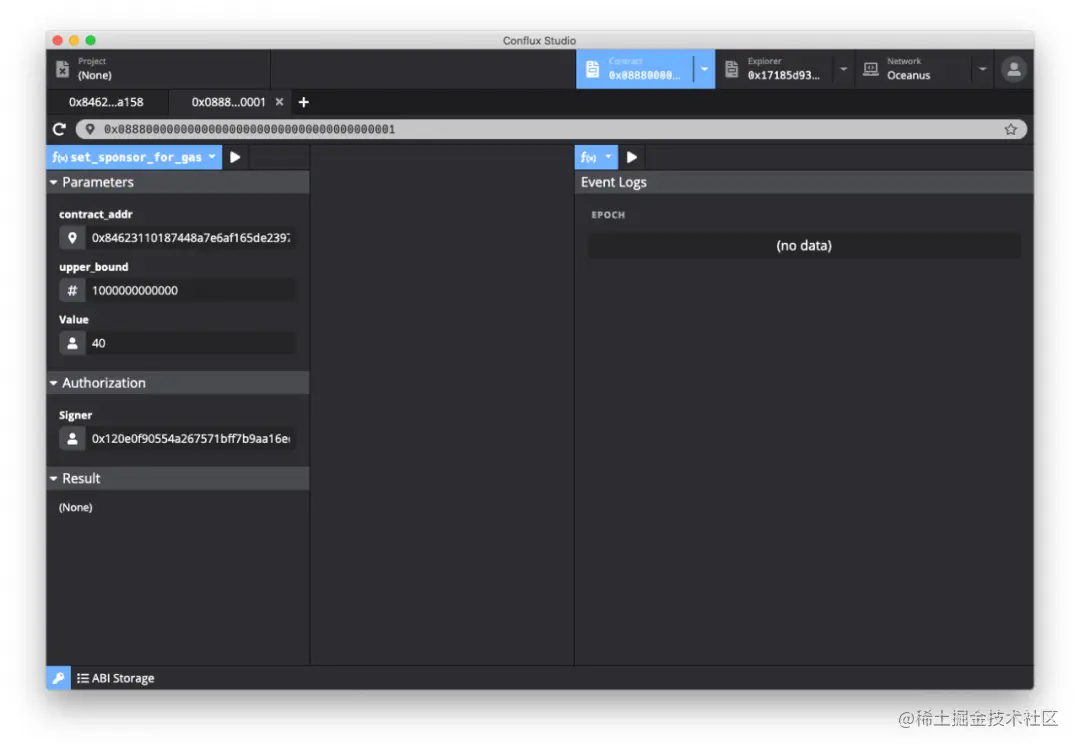Select the Contract 0x08880000 toolbar button
The height and width of the screenshot is (750, 1080).
coord(634,69)
